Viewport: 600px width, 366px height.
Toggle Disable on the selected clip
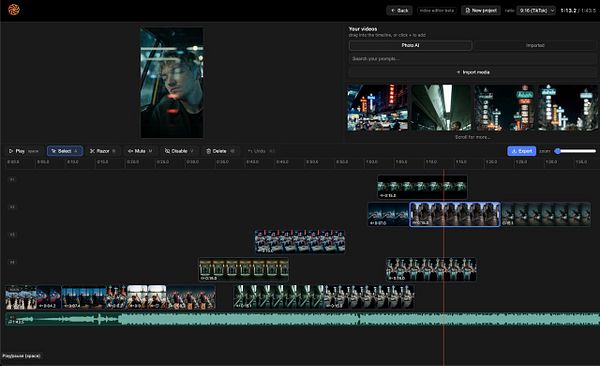[x=179, y=151]
